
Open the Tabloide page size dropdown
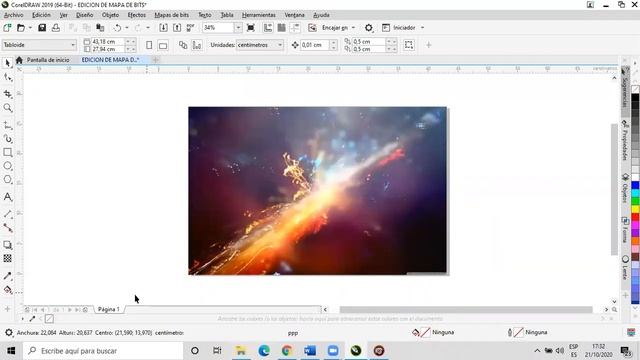tap(73, 45)
